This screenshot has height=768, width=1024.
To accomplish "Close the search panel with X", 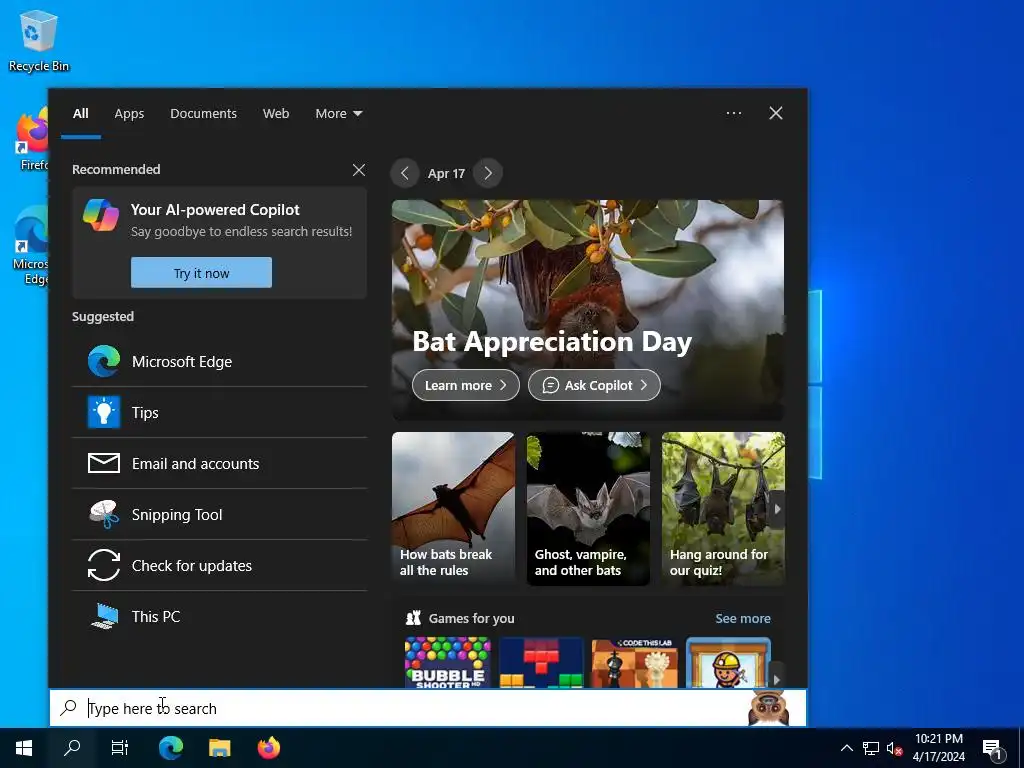I will (x=776, y=113).
